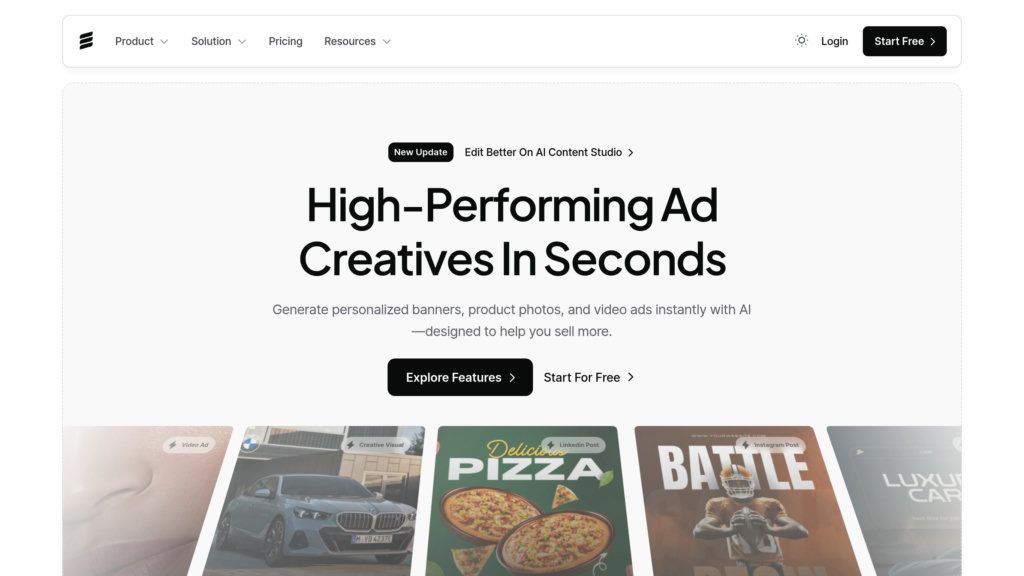This screenshot has height=576, width=1024.
Task: Click the Start For Free link
Action: click(588, 377)
